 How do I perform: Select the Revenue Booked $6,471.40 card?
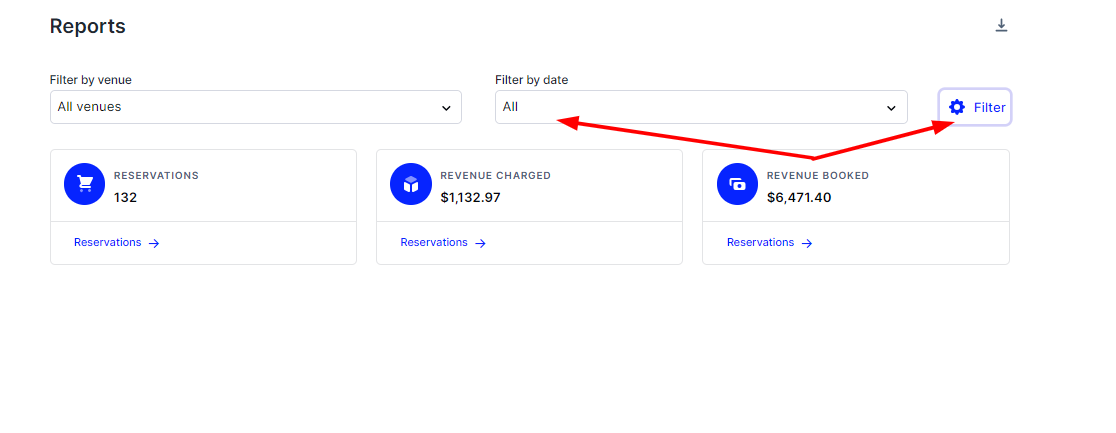856,207
